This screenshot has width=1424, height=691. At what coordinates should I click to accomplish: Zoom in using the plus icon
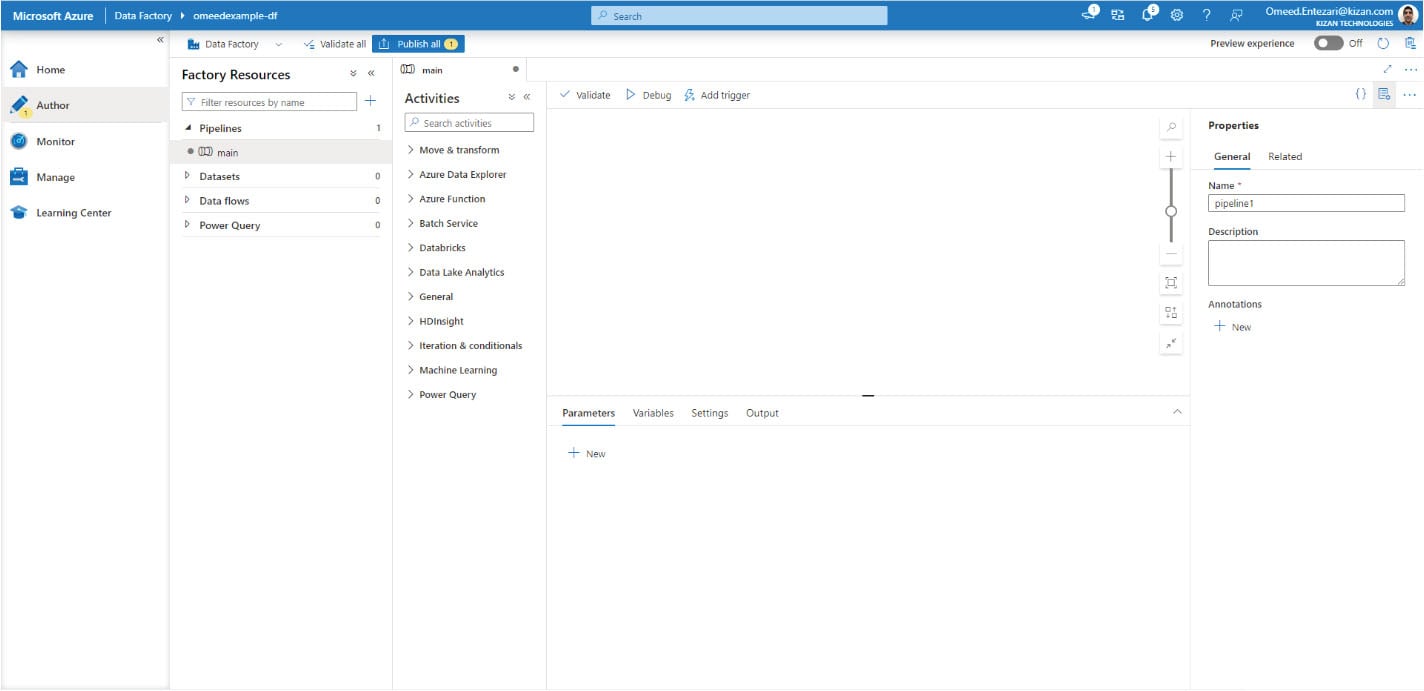tap(1171, 155)
